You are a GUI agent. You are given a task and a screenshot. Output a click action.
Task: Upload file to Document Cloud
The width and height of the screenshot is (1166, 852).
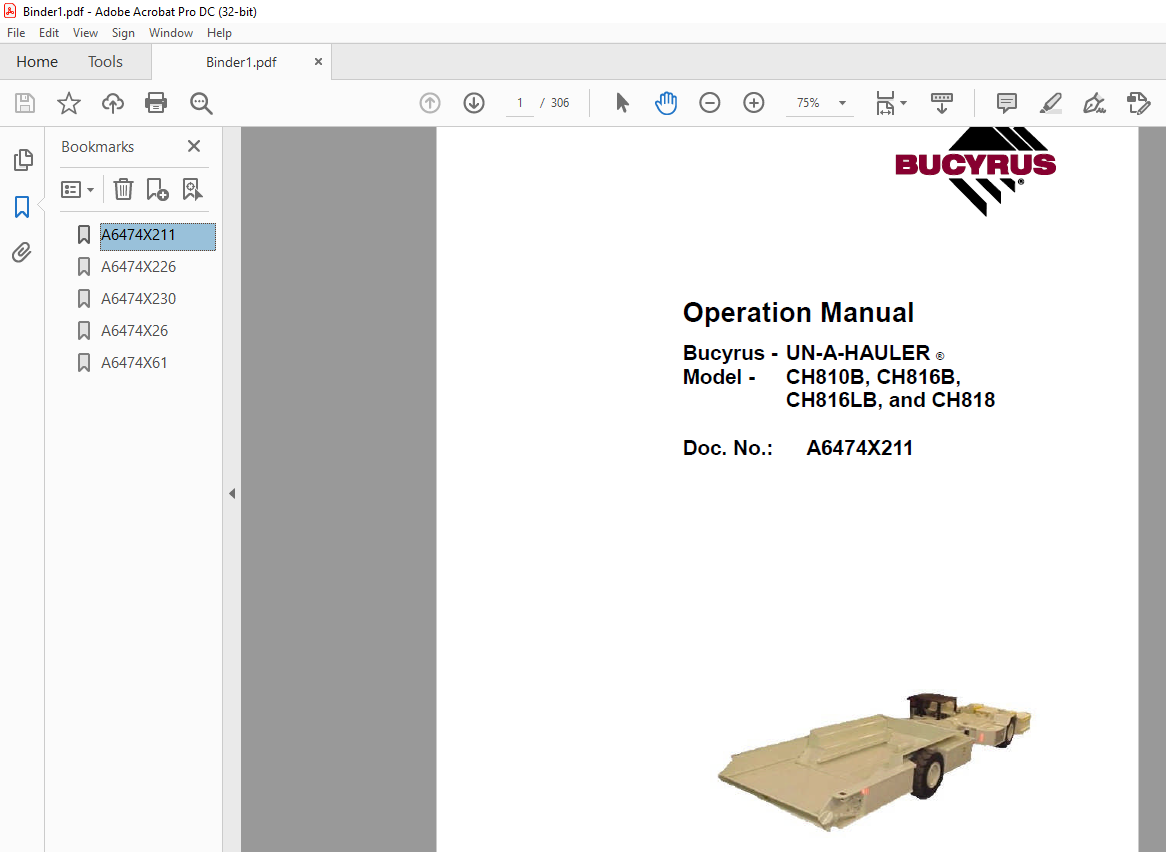click(x=113, y=103)
